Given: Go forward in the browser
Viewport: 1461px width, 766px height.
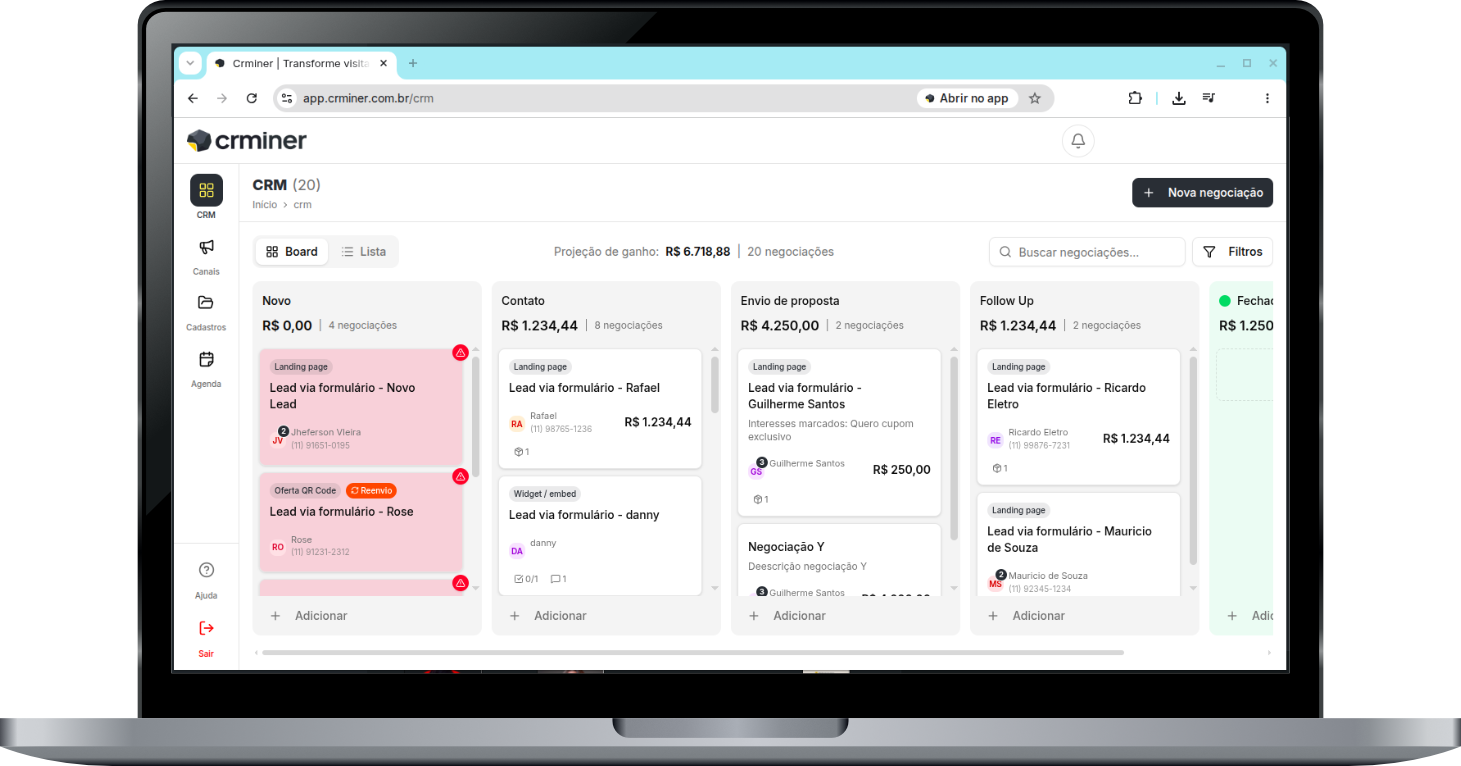Looking at the screenshot, I should (222, 98).
